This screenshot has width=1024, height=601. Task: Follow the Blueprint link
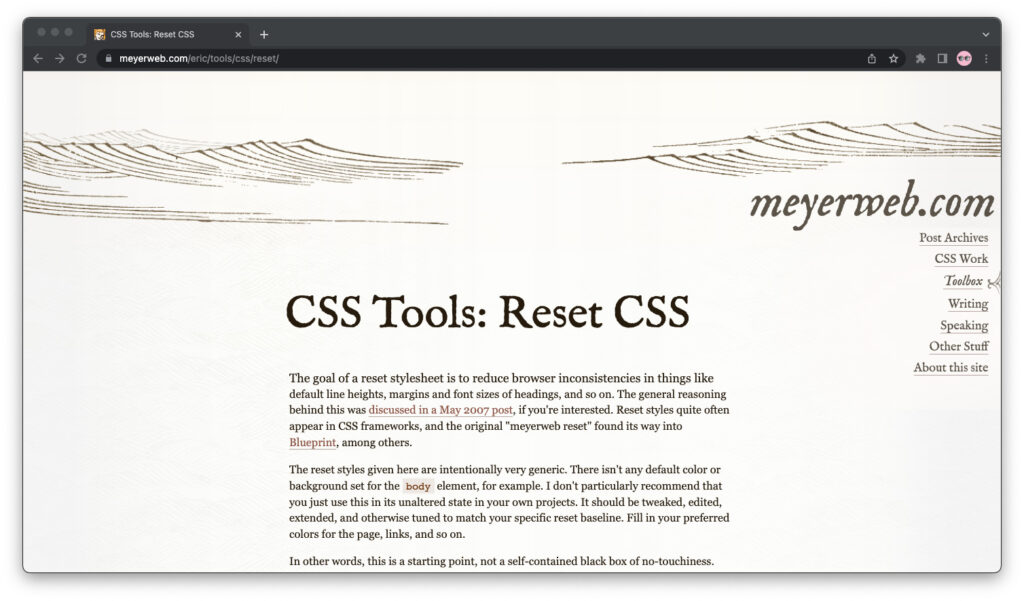pyautogui.click(x=312, y=442)
